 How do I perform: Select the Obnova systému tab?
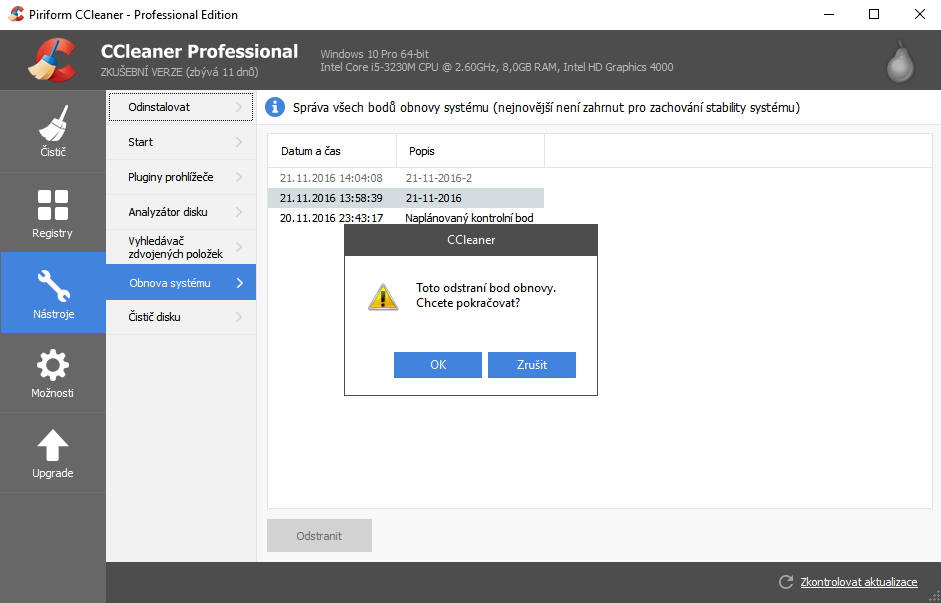[x=181, y=282]
